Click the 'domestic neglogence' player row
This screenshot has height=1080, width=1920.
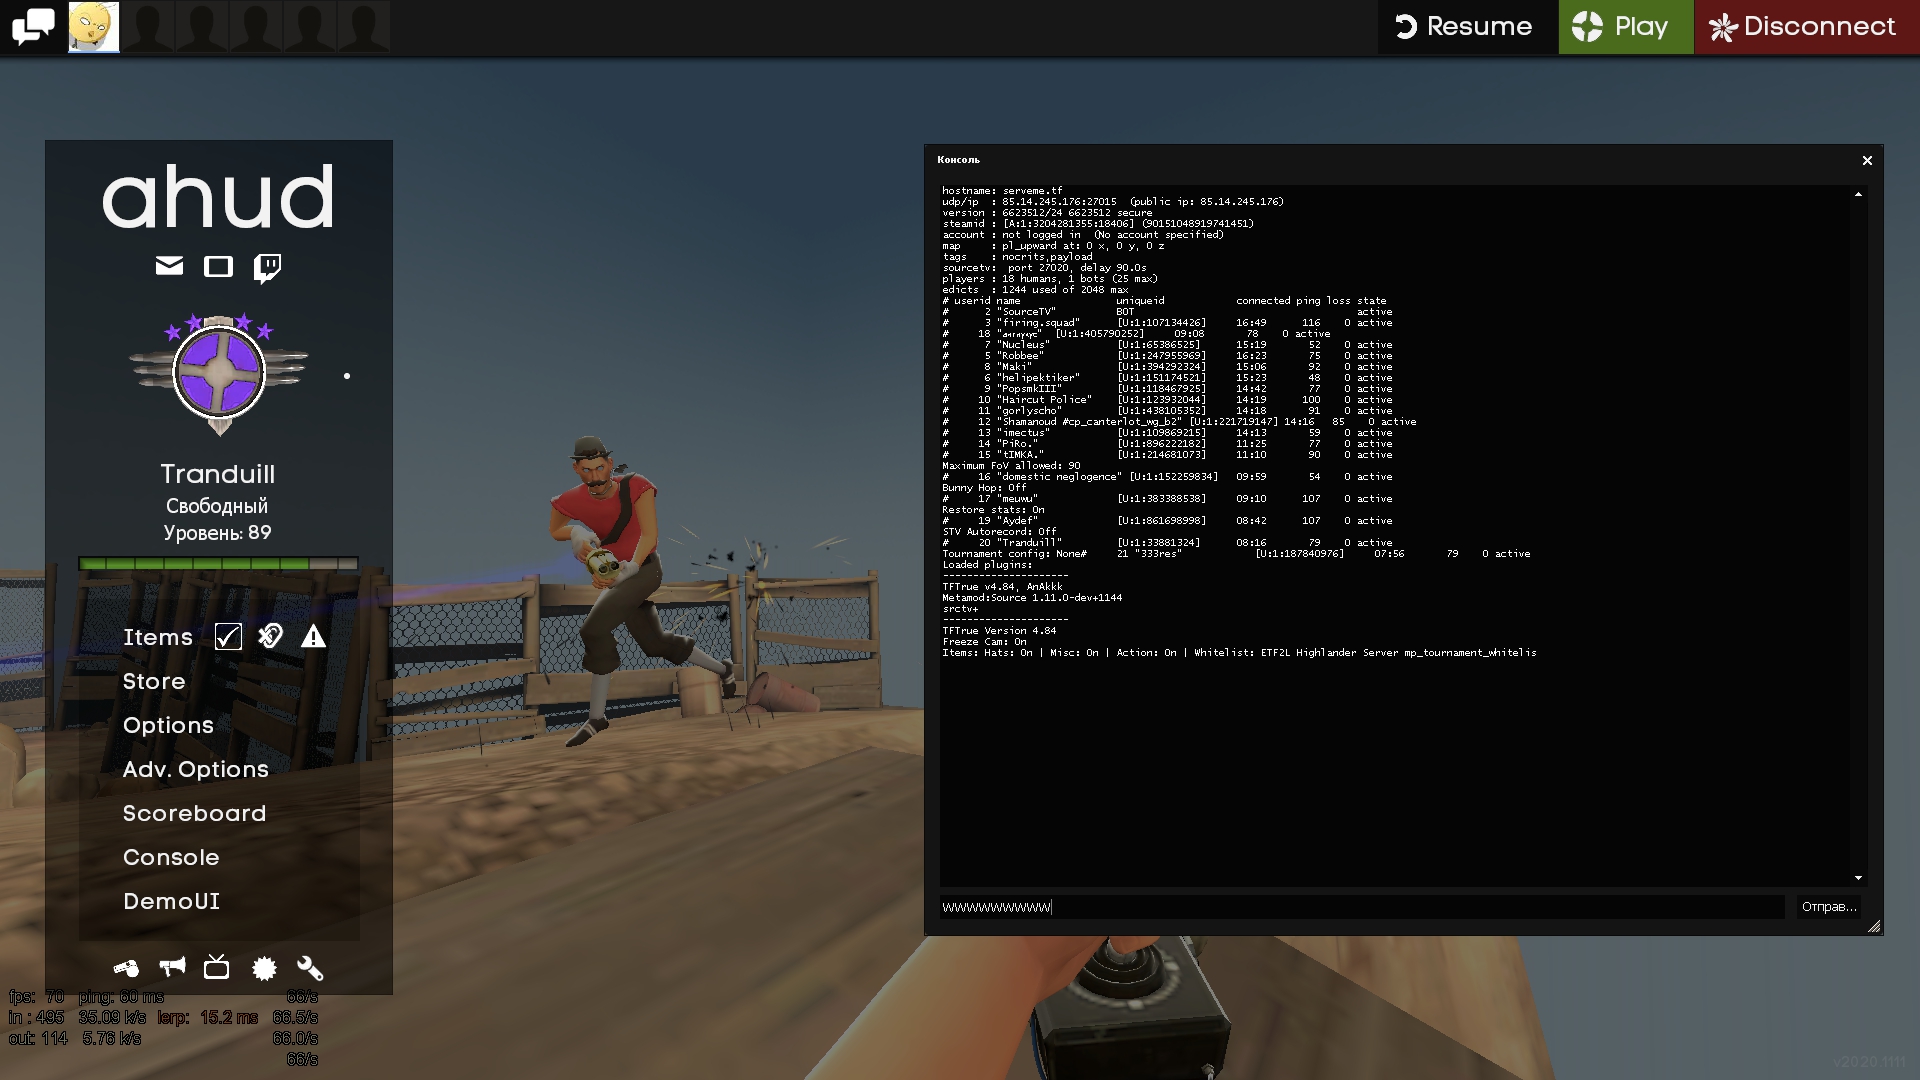pos(1167,477)
